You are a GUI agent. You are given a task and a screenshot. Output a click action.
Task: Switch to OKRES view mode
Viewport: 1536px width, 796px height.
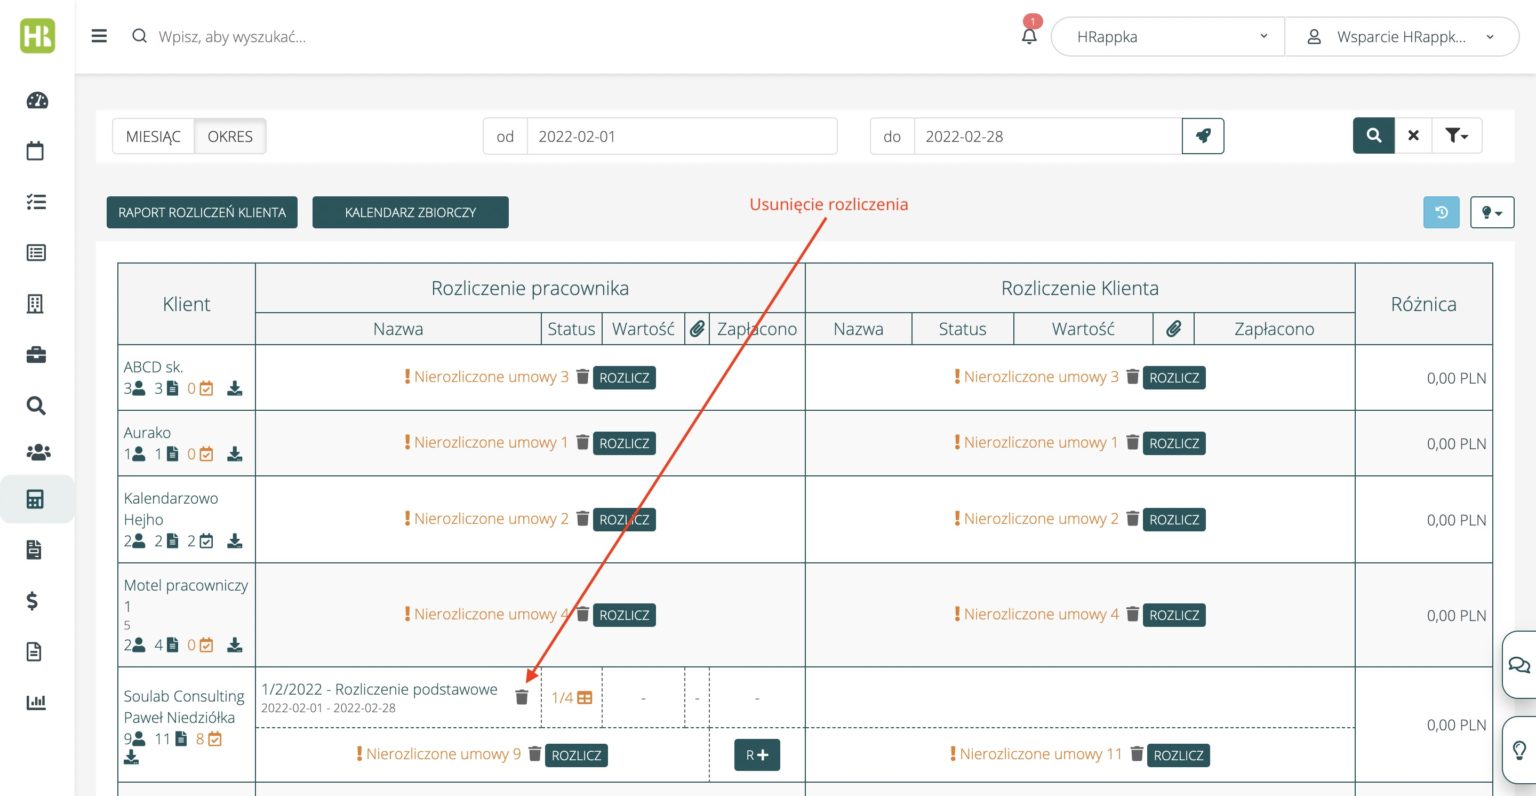(x=230, y=136)
